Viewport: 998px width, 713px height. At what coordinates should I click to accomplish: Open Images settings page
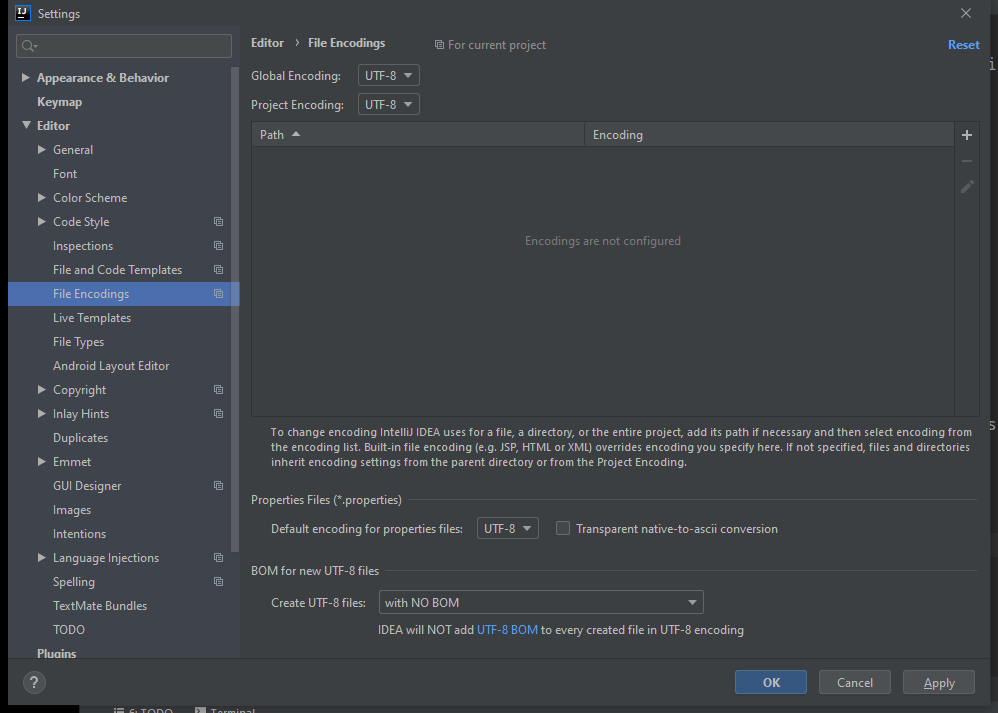(72, 510)
